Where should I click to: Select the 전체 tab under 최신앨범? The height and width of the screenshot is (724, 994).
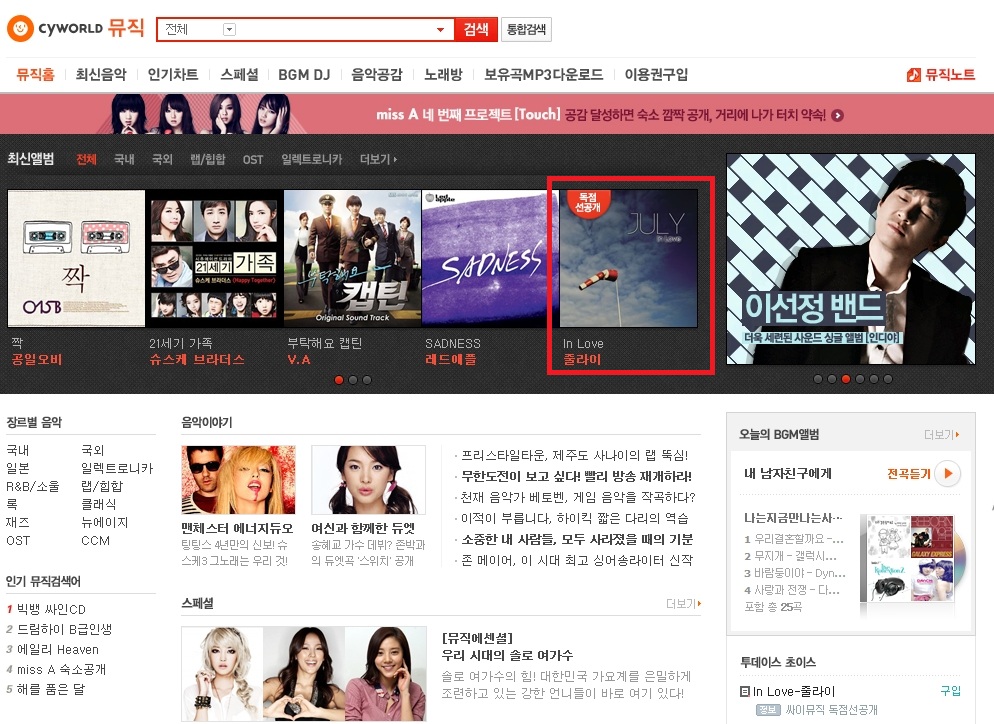86,159
